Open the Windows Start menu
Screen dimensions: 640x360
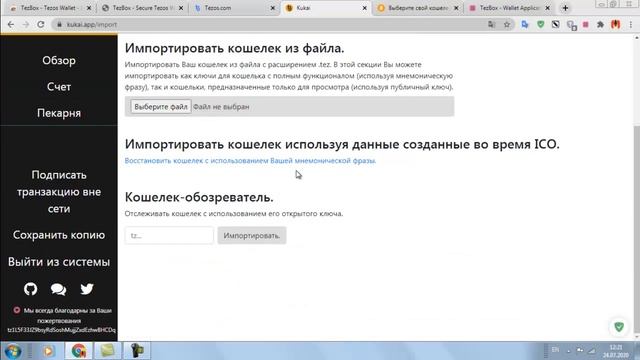pyautogui.click(x=13, y=351)
